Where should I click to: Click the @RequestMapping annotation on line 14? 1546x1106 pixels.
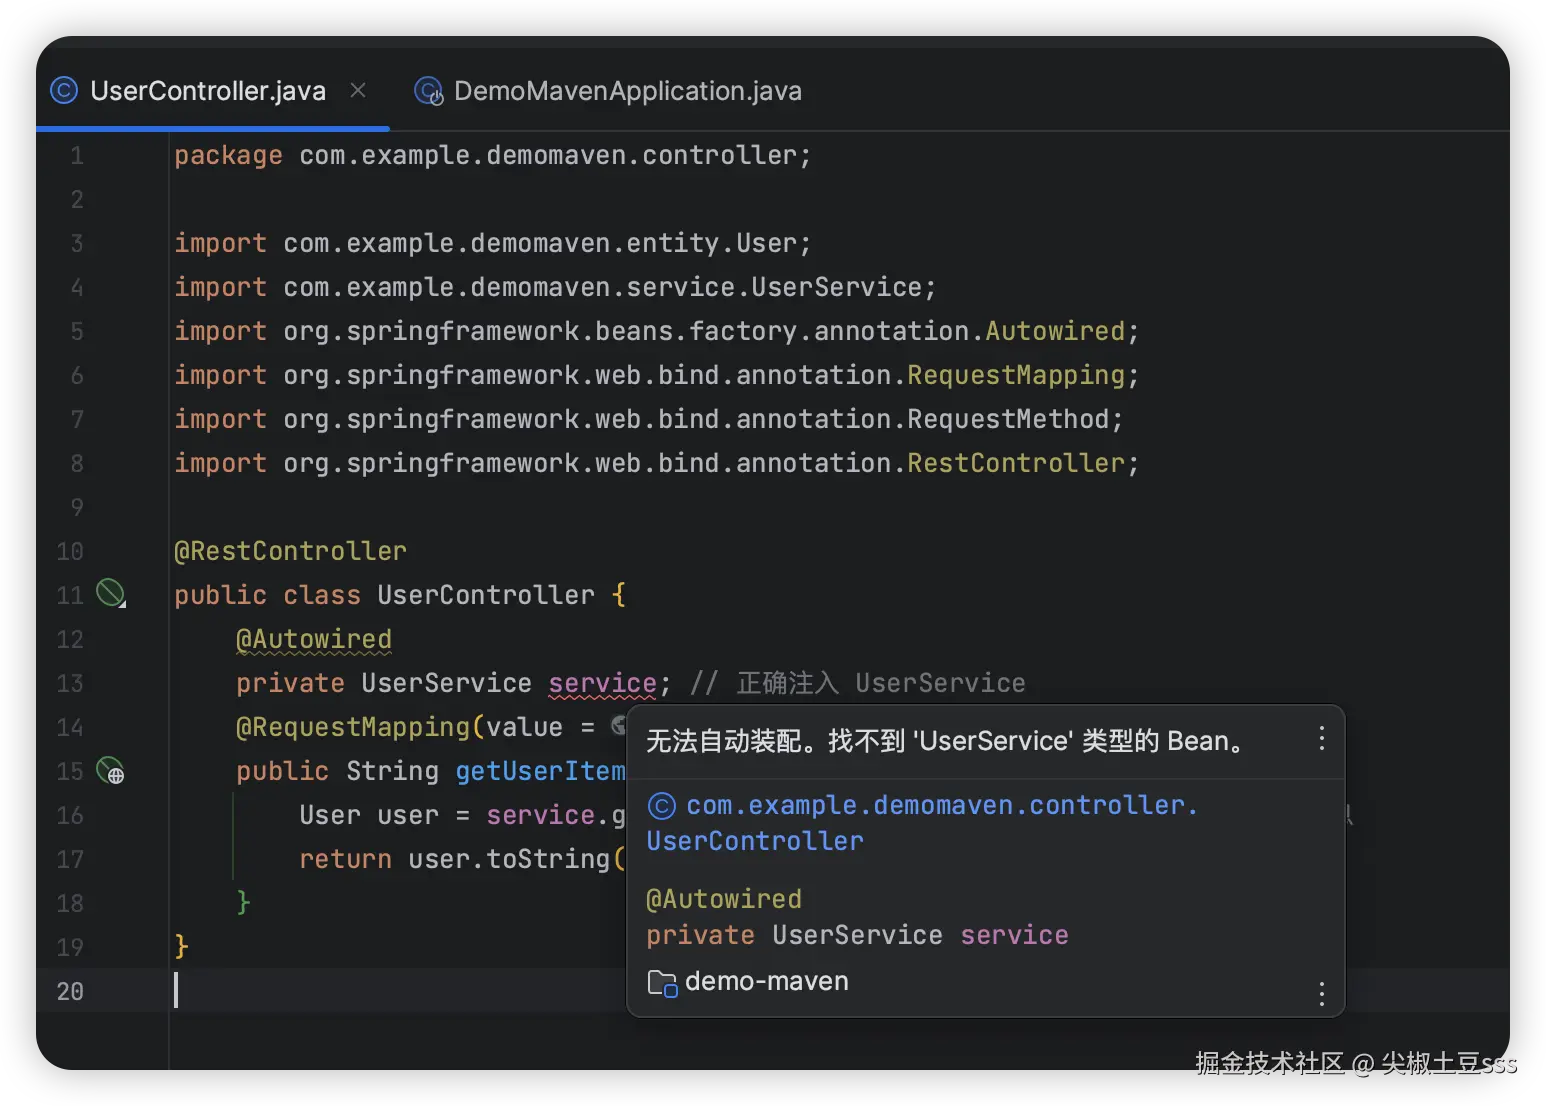pos(353,727)
